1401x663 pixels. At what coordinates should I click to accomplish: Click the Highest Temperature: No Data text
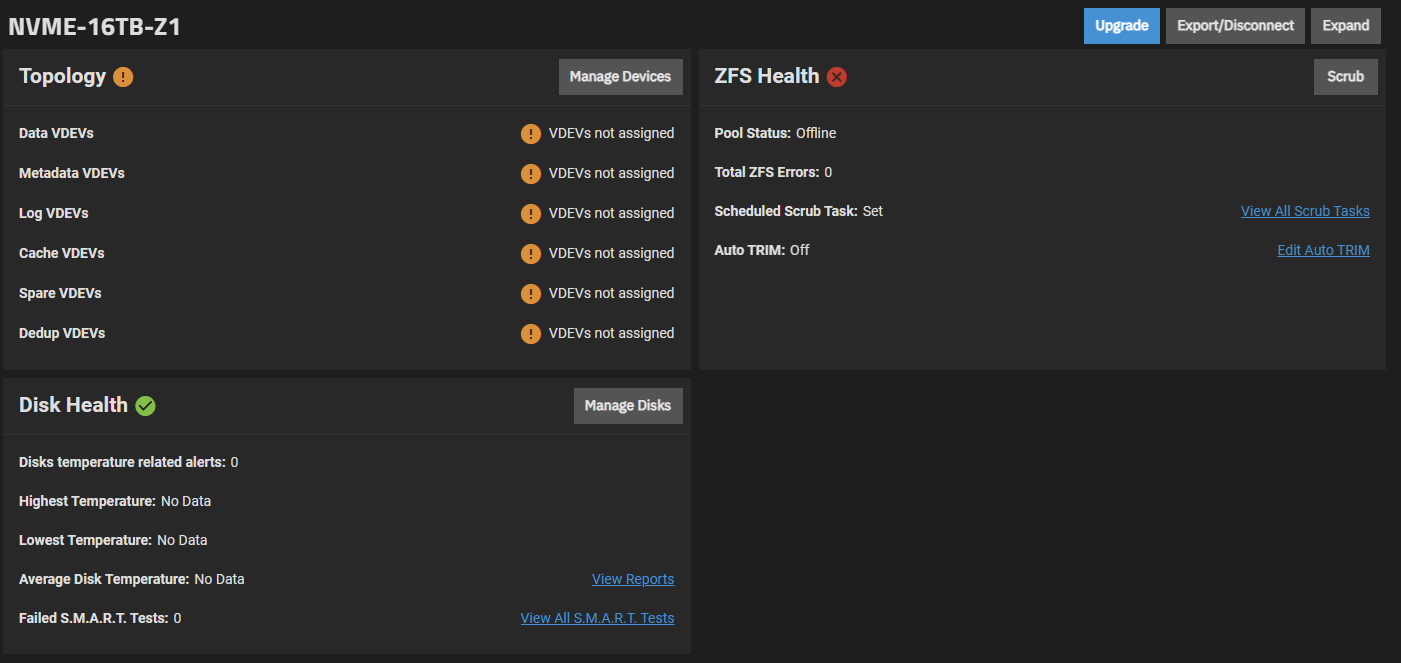tap(115, 501)
